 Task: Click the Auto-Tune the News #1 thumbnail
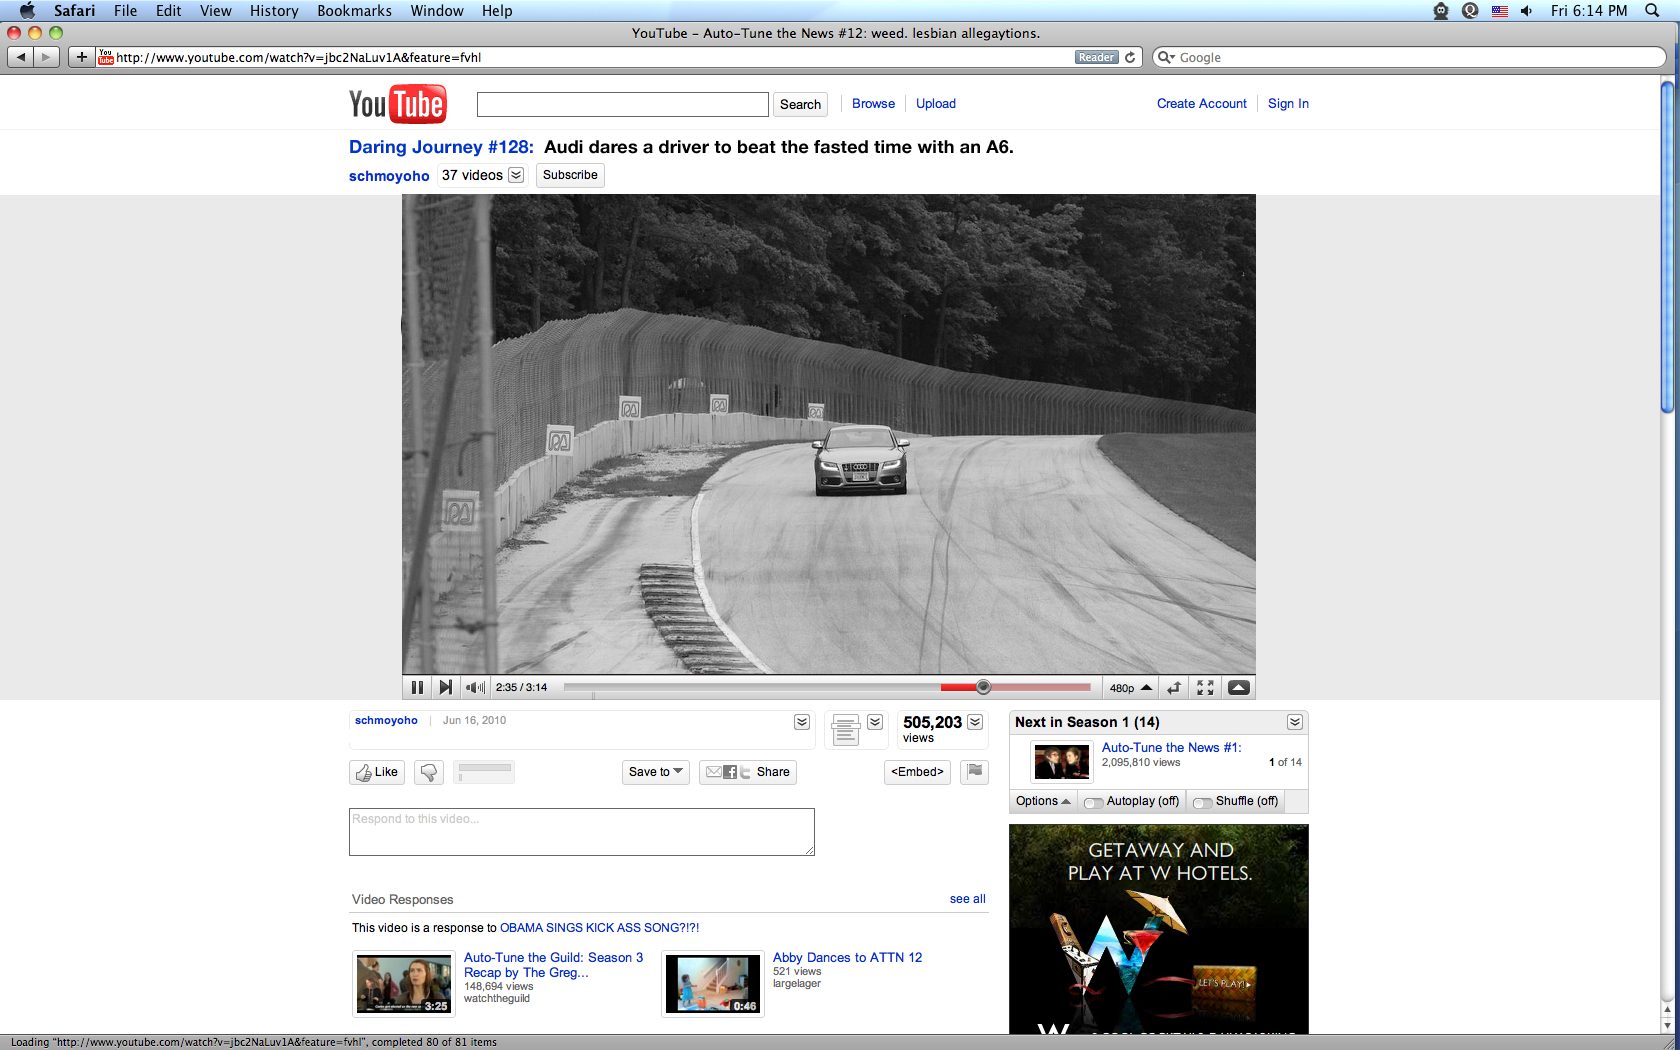tap(1061, 763)
